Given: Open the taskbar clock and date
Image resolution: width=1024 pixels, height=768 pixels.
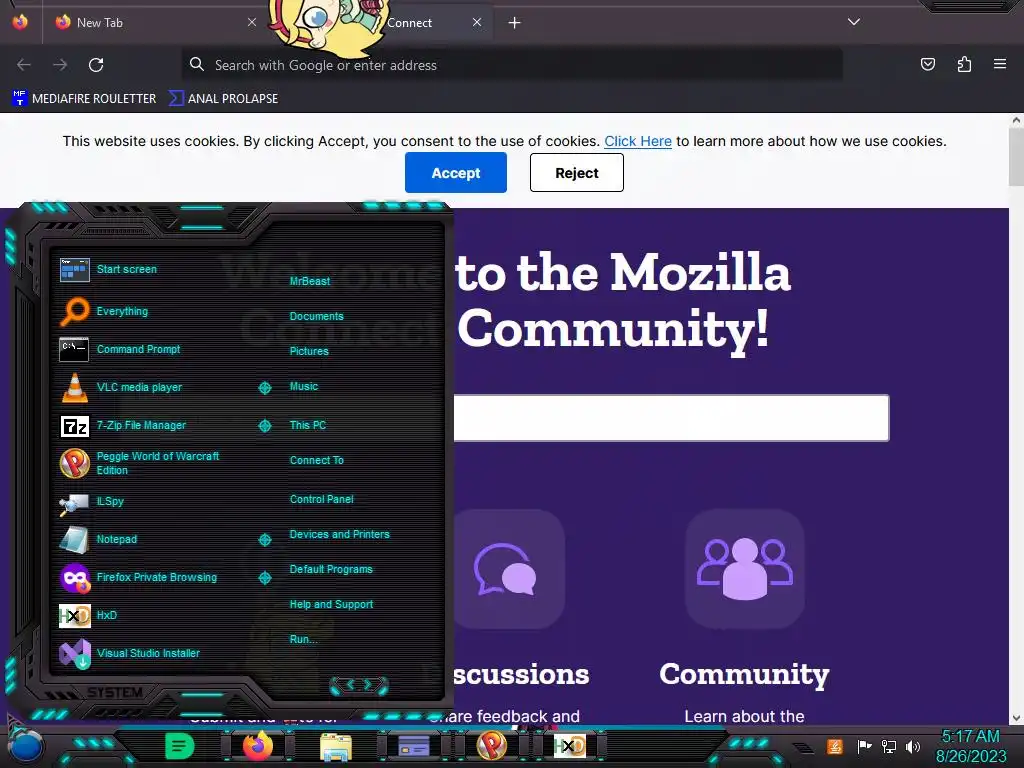Looking at the screenshot, I should [971, 746].
